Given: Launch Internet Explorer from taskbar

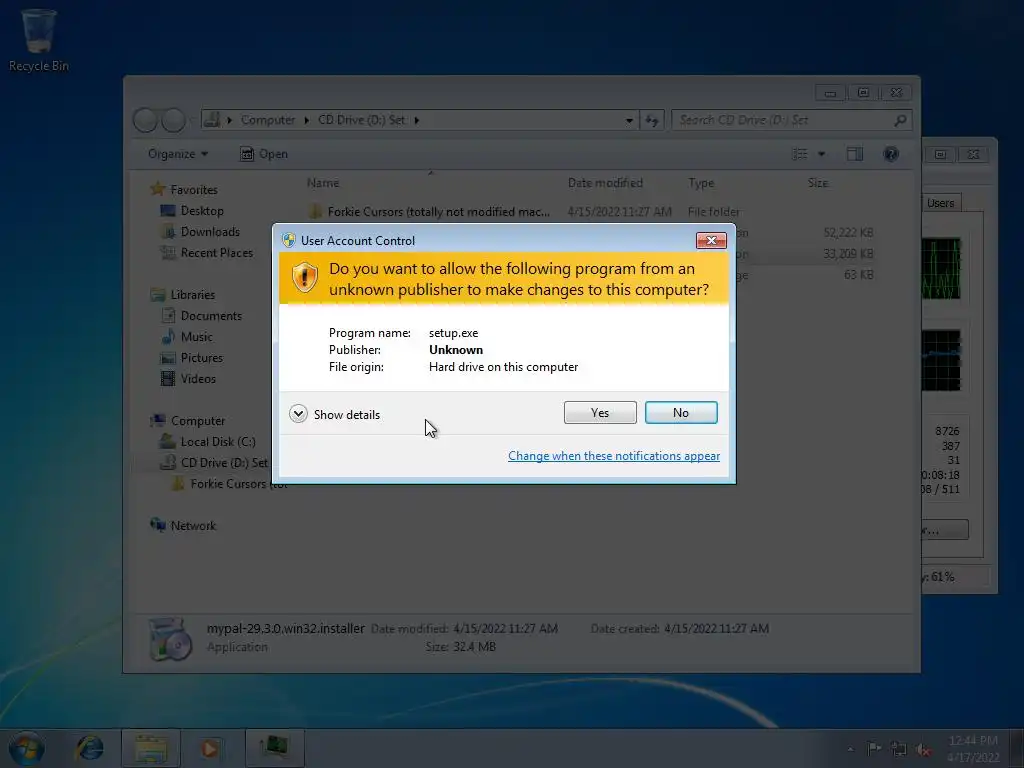Looking at the screenshot, I should [89, 748].
